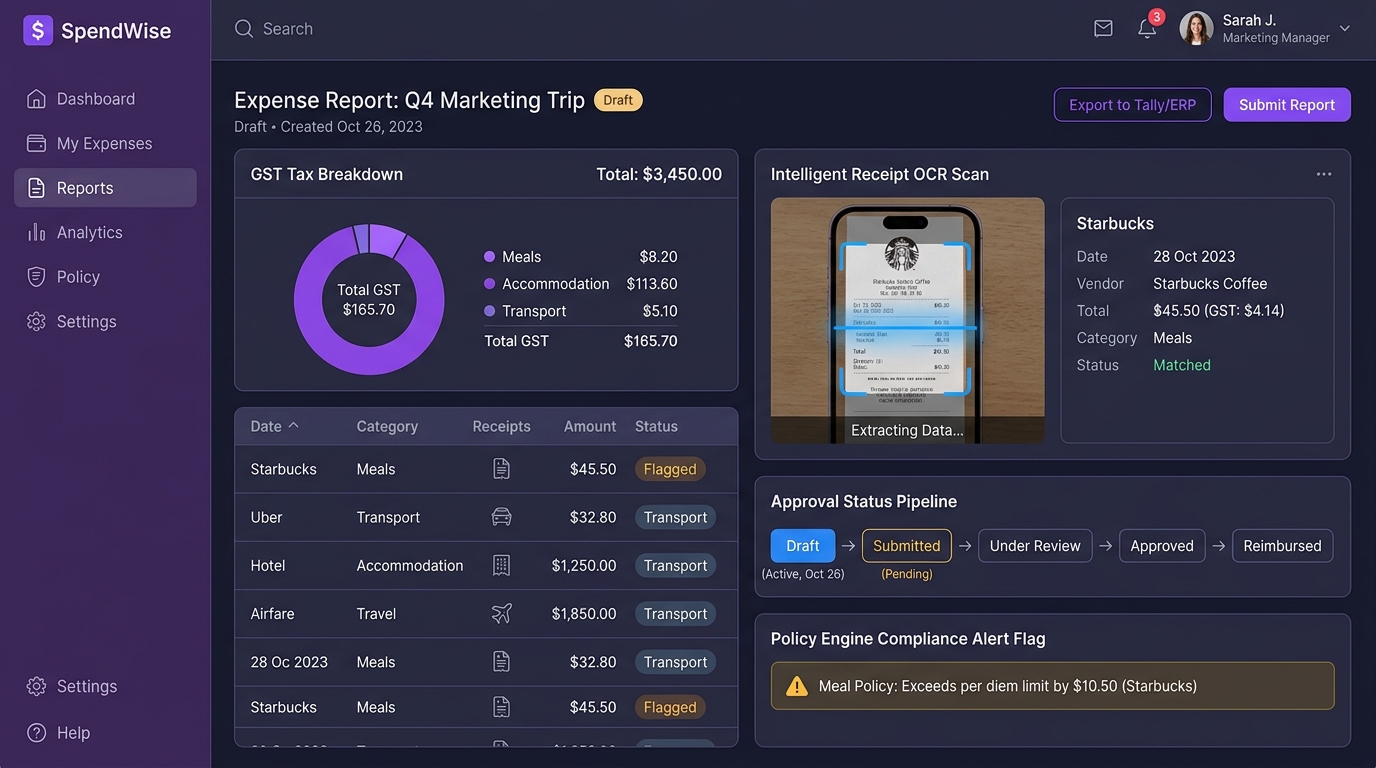Click the meal policy per diem alert banner
1376x768 pixels.
pos(1052,686)
